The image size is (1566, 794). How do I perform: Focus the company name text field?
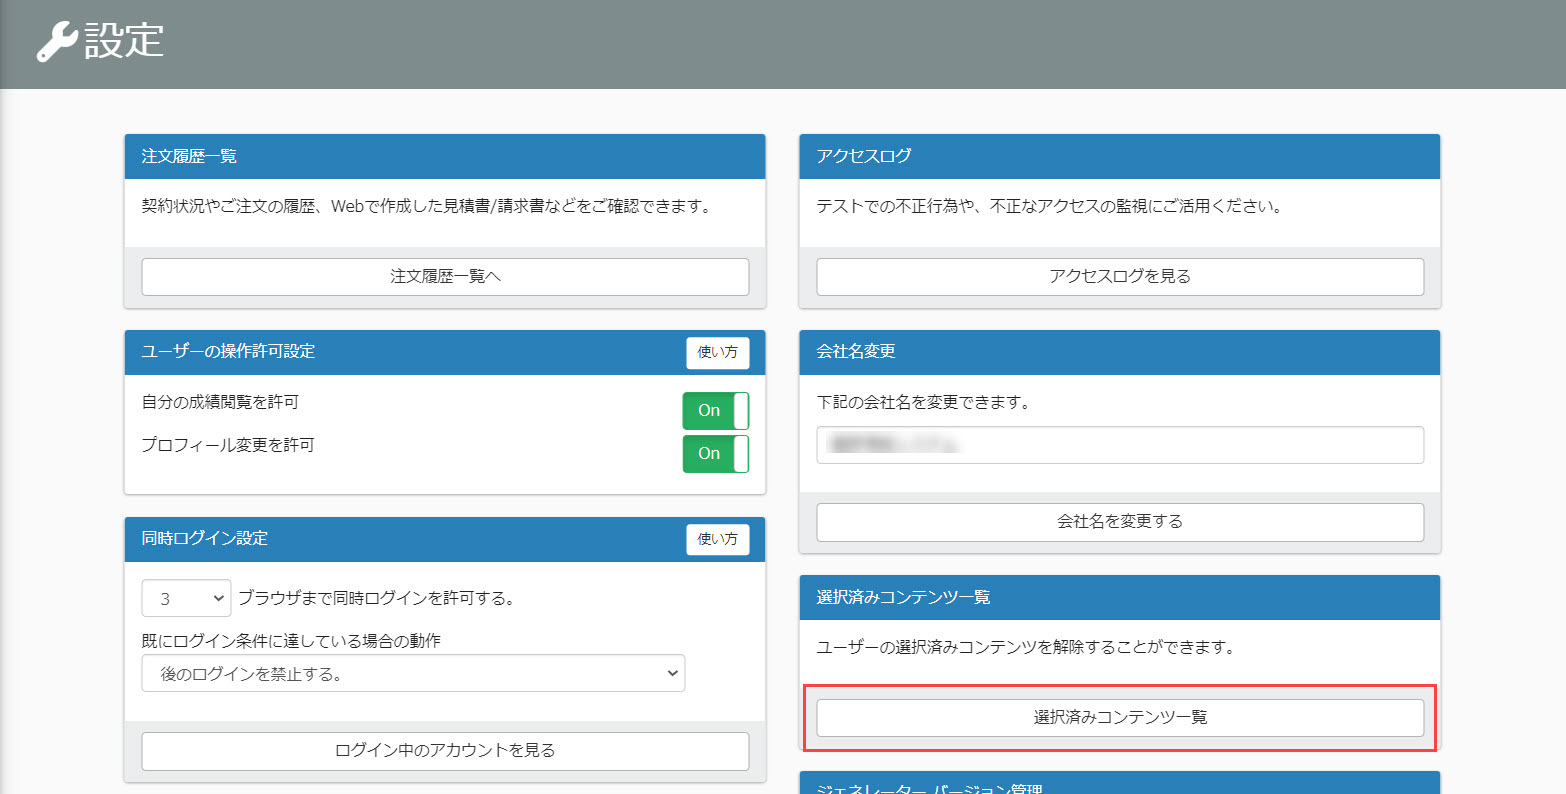(1120, 445)
